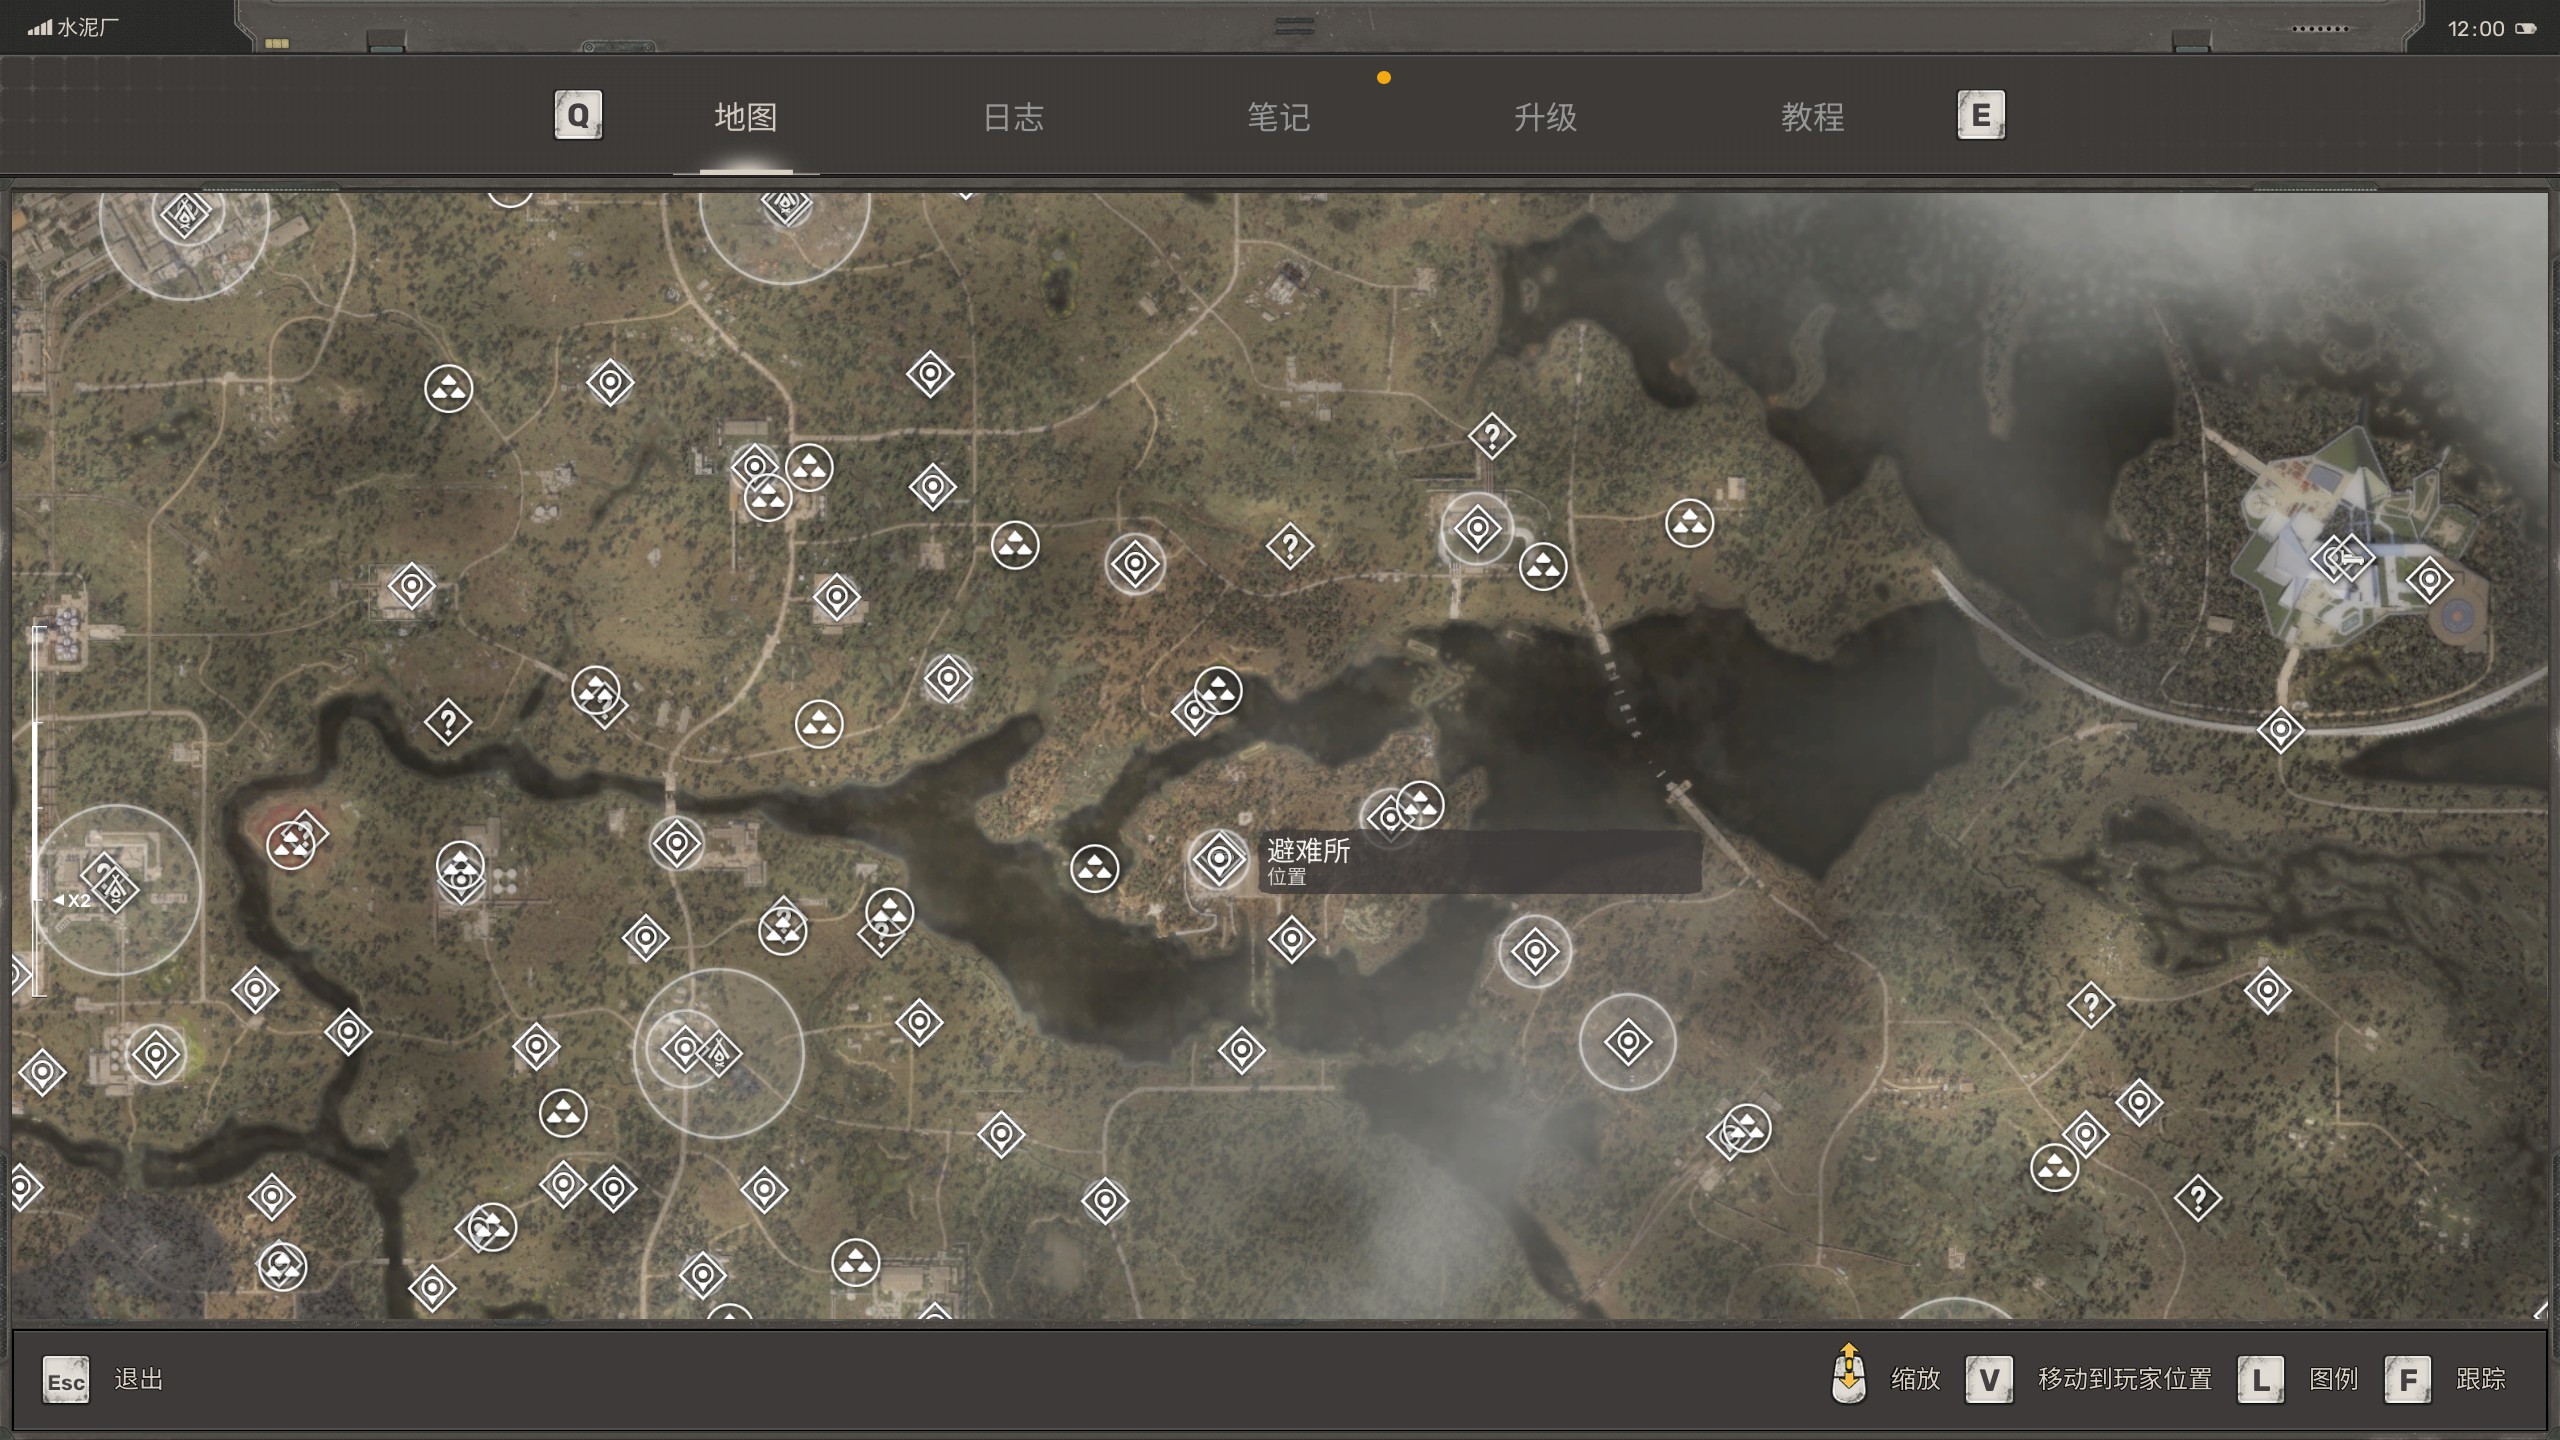Select the campfire diamond beside the circled location pin
Viewport: 2560px width, 1440px height.
pos(718,1053)
